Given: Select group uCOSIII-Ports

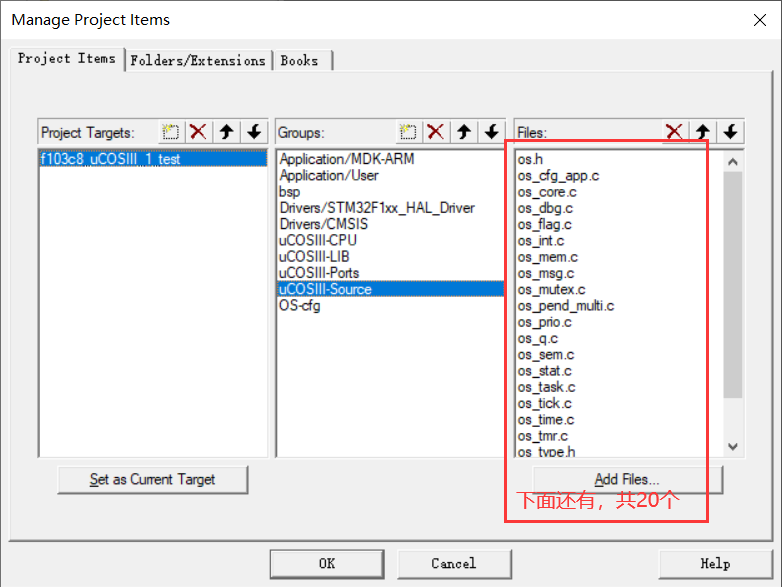Looking at the screenshot, I should pyautogui.click(x=391, y=273).
